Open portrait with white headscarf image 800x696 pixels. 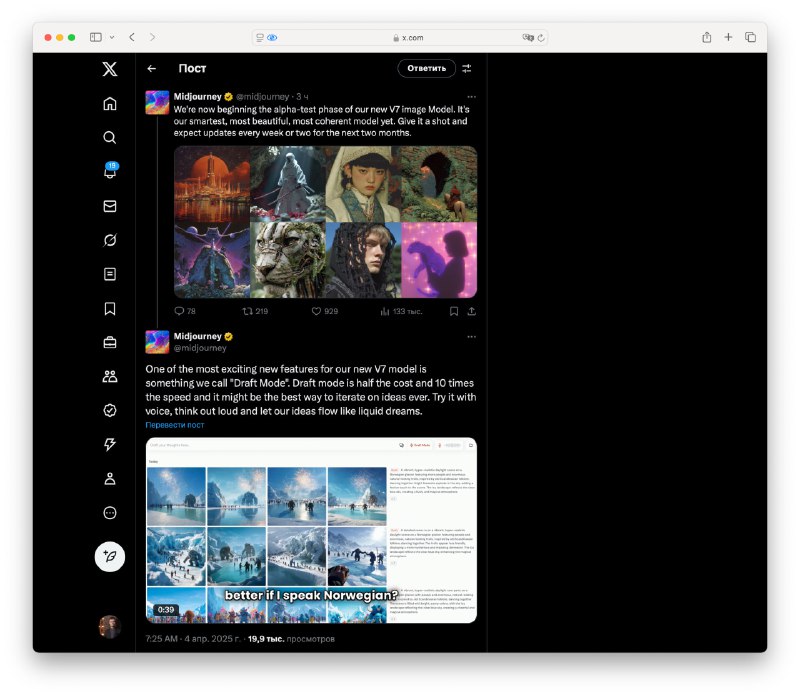(x=363, y=184)
